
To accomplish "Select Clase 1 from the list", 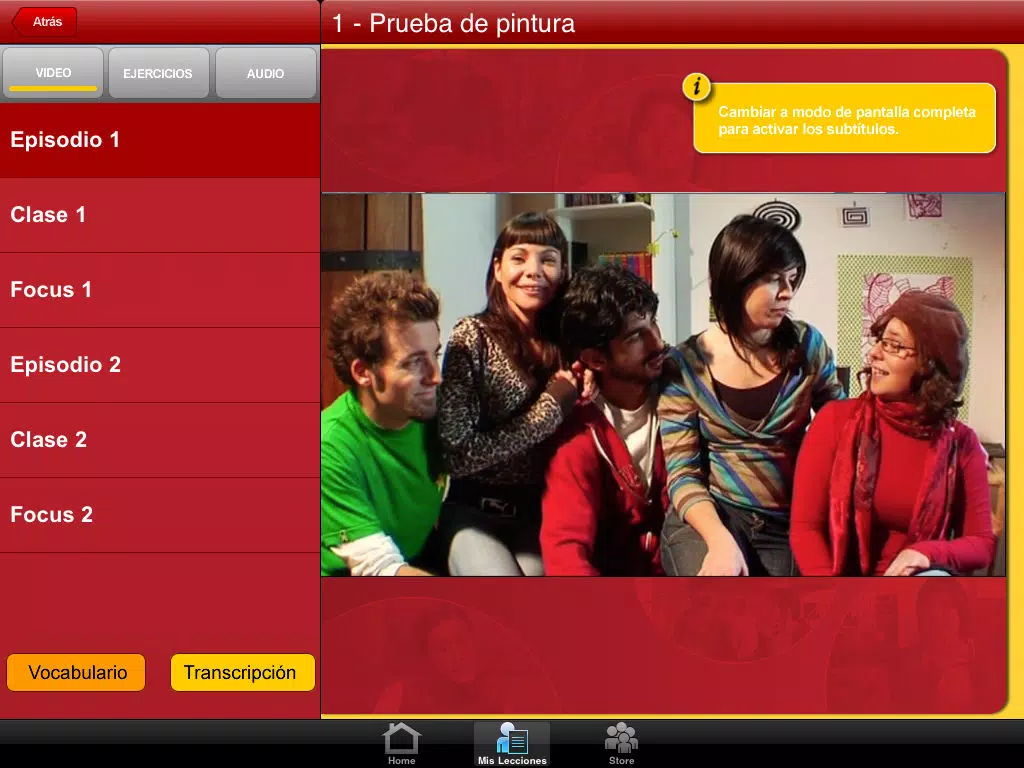I will point(160,215).
